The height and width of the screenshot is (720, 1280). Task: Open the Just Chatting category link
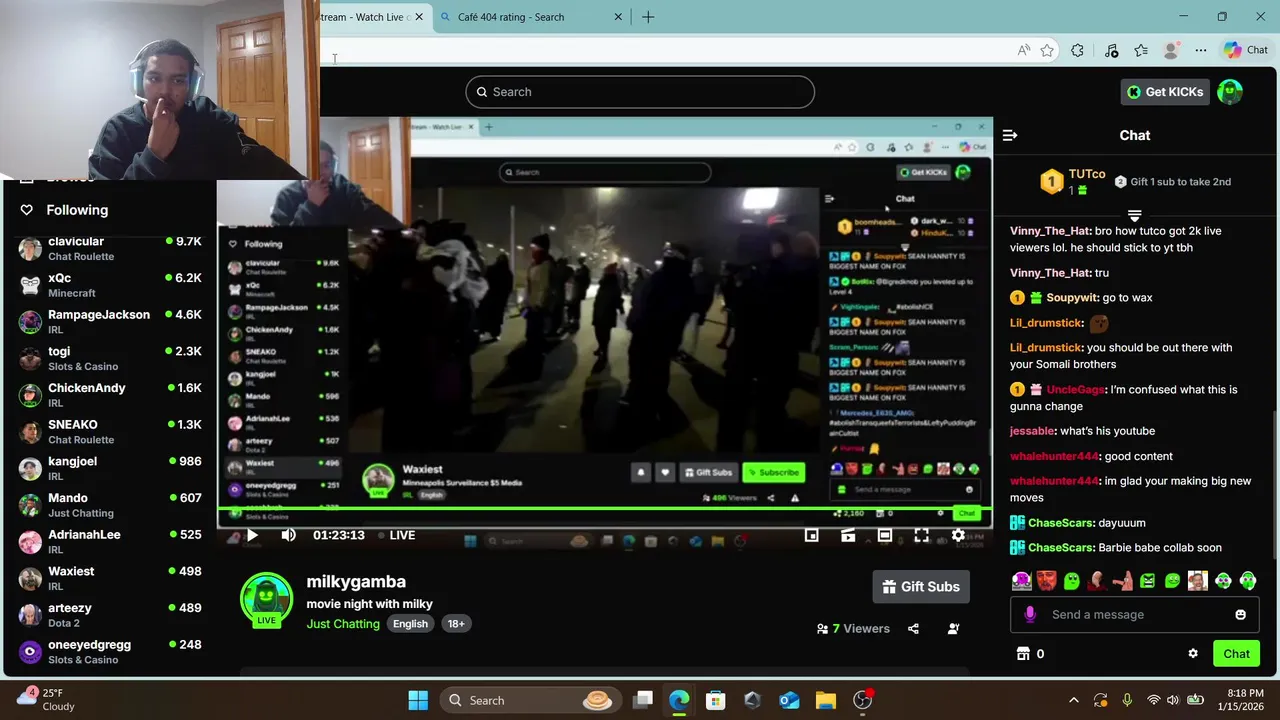pos(343,624)
